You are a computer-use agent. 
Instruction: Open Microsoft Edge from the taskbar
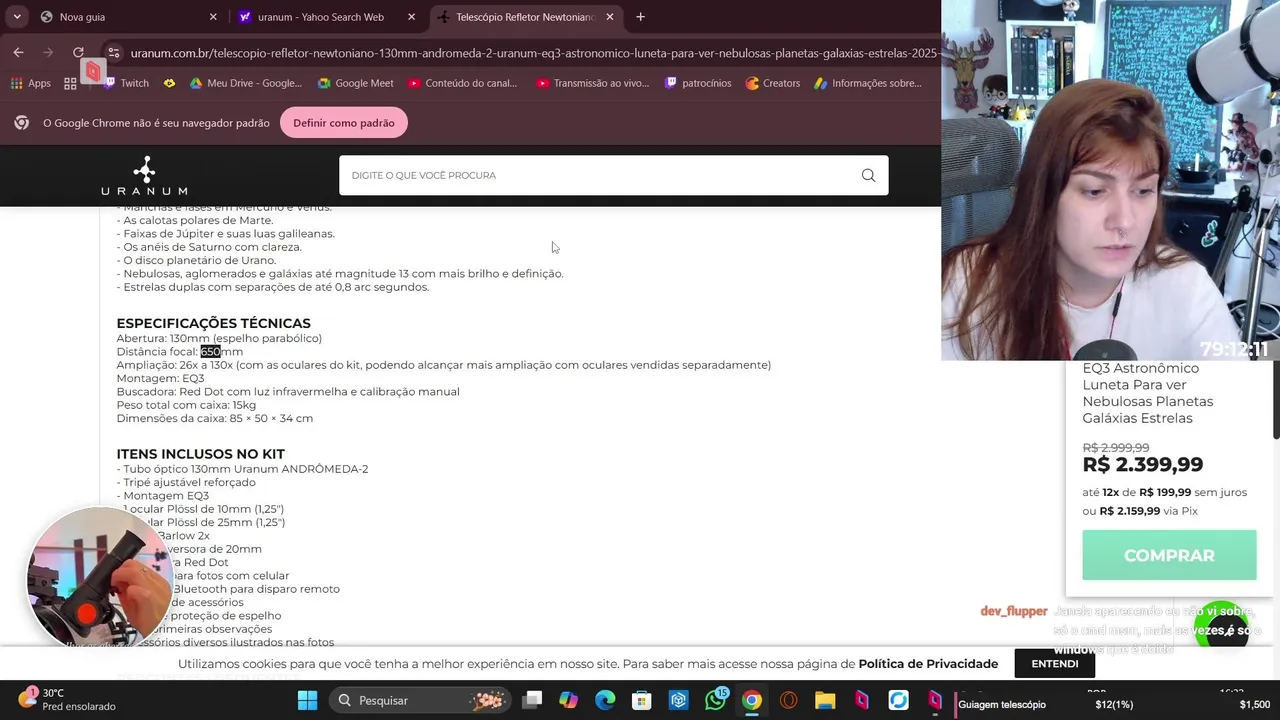[x=605, y=700]
